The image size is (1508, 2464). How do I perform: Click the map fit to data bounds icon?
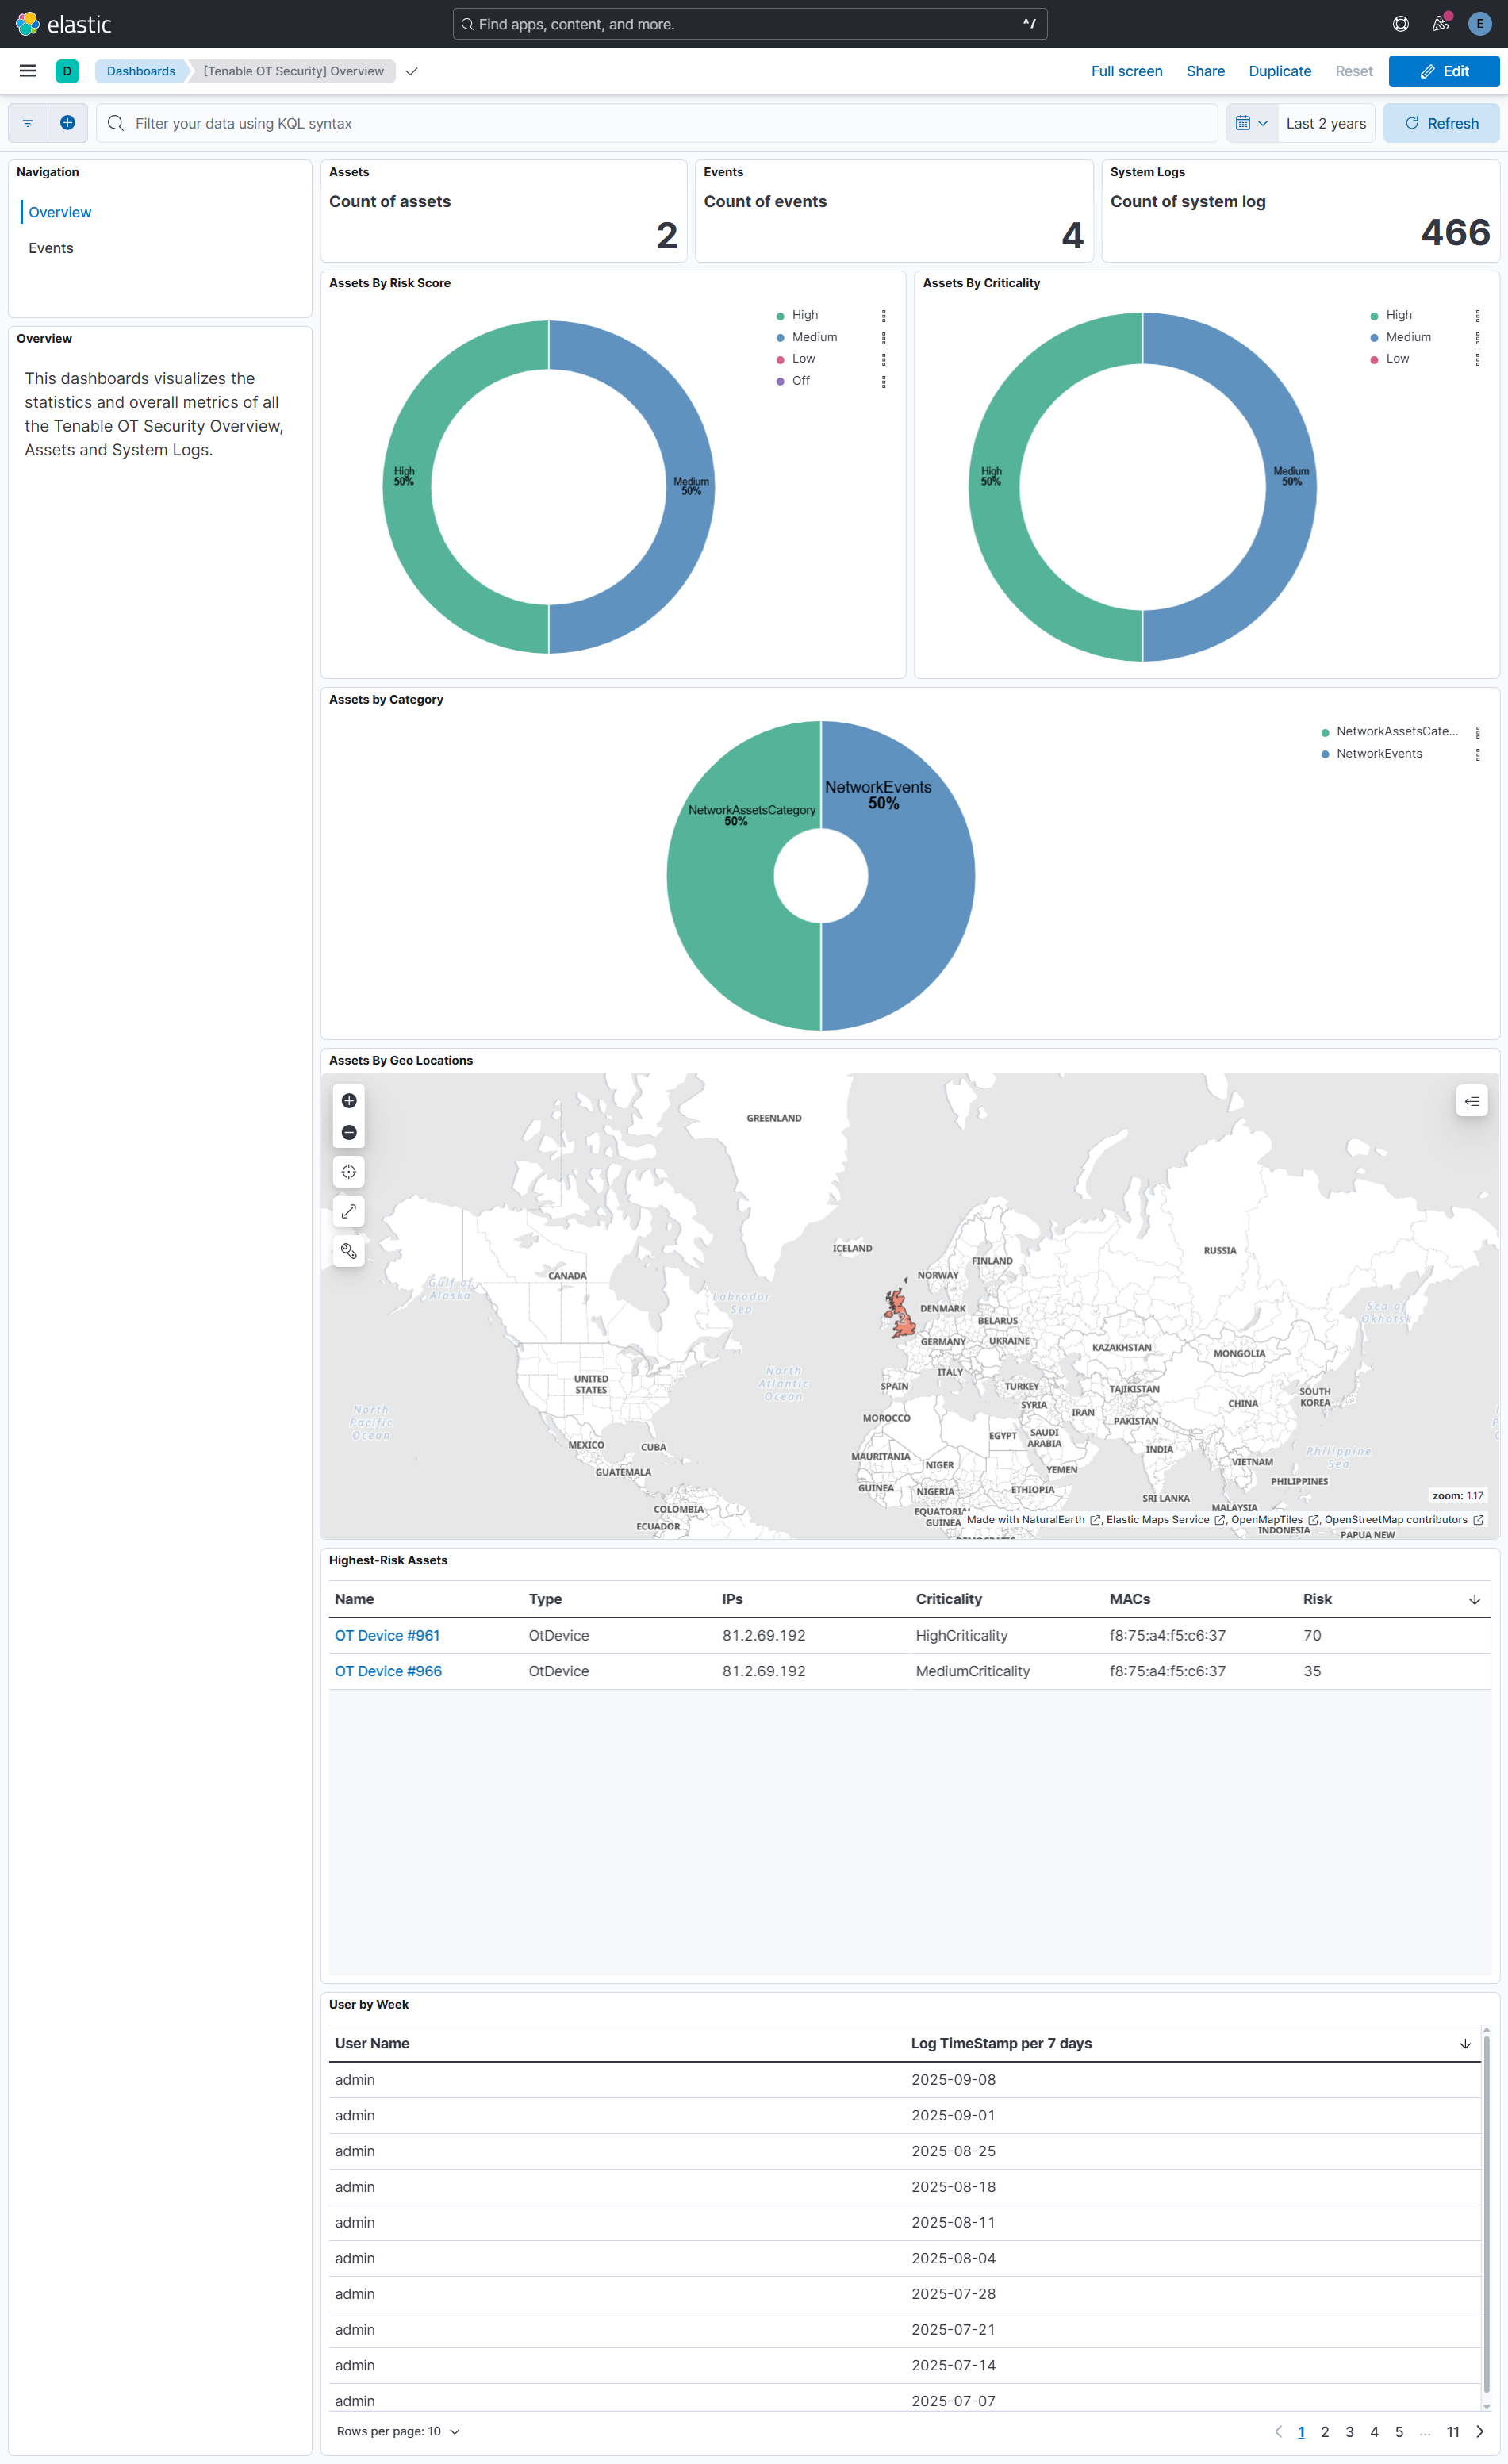[x=349, y=1171]
